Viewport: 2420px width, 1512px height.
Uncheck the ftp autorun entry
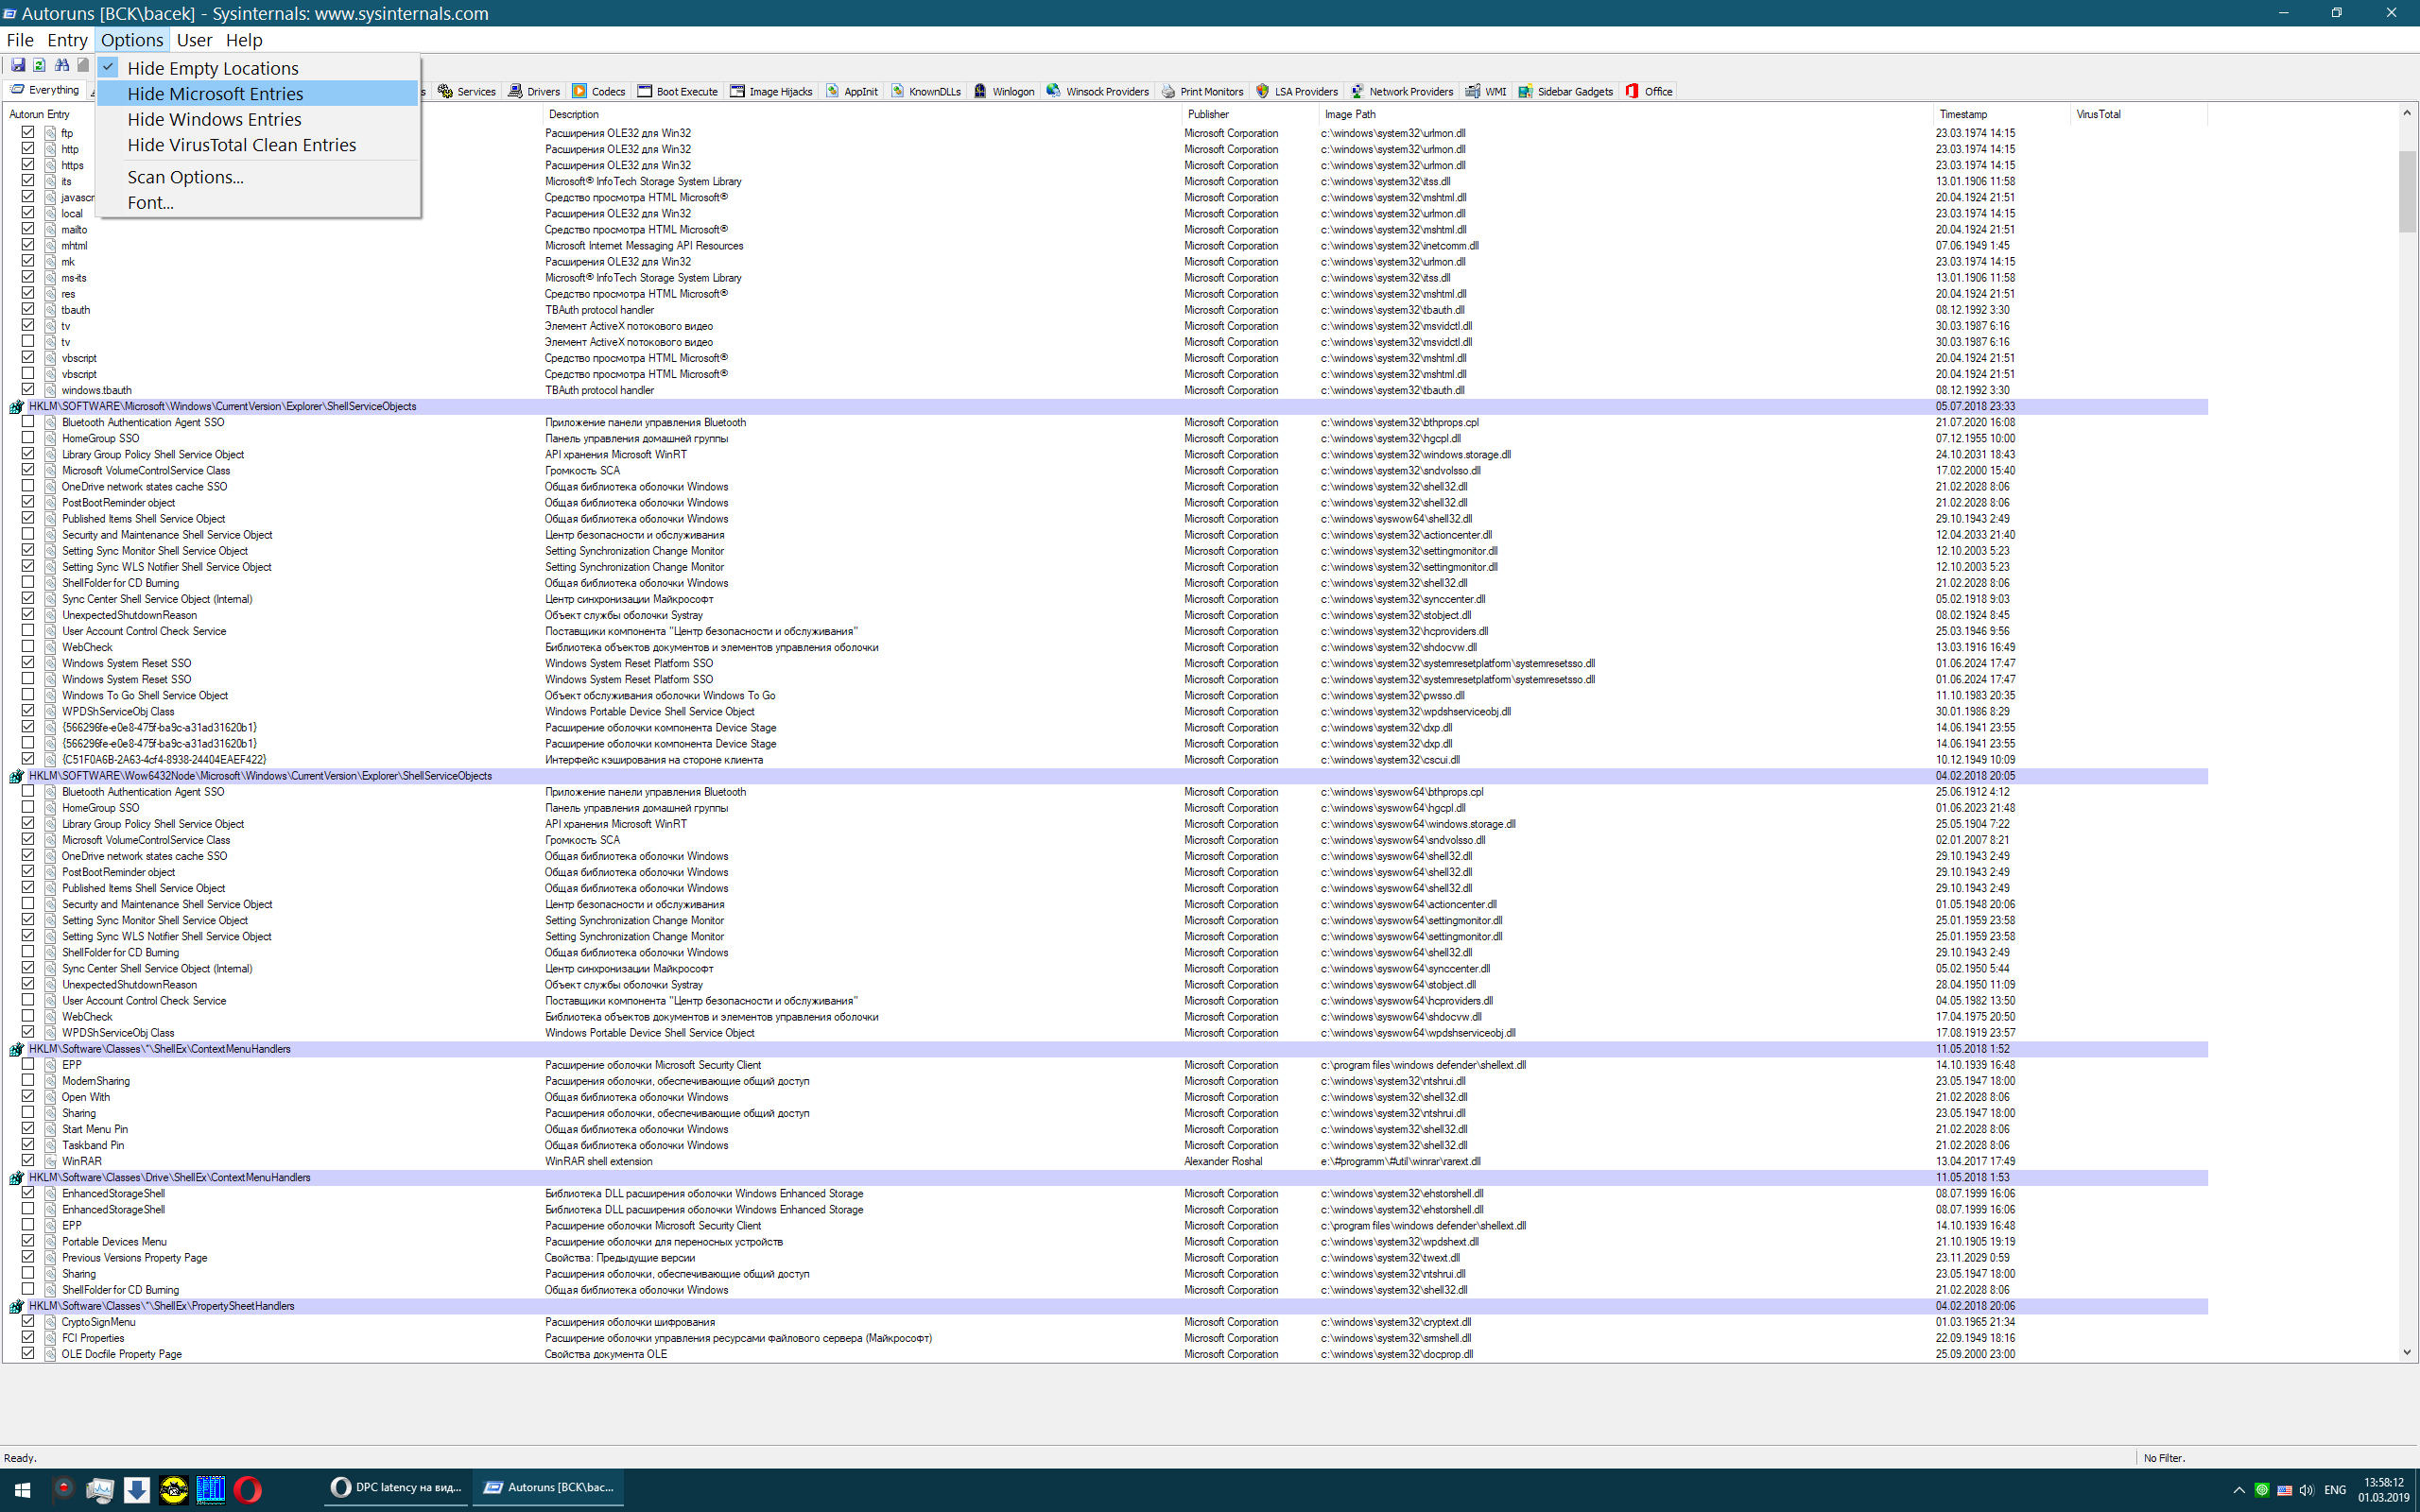tap(28, 132)
